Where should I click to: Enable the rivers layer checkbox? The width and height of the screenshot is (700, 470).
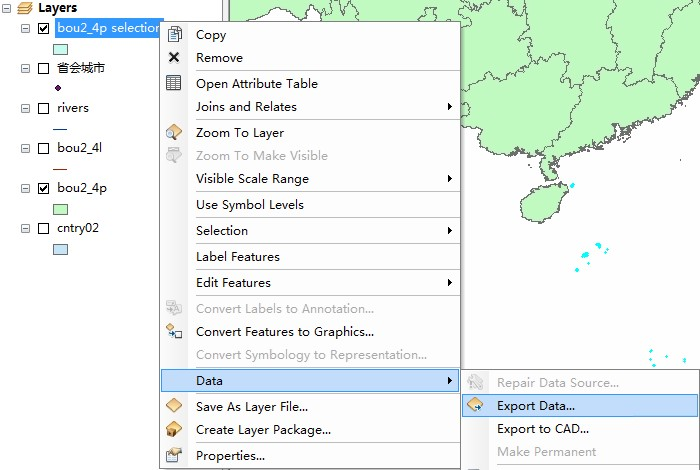(x=43, y=108)
